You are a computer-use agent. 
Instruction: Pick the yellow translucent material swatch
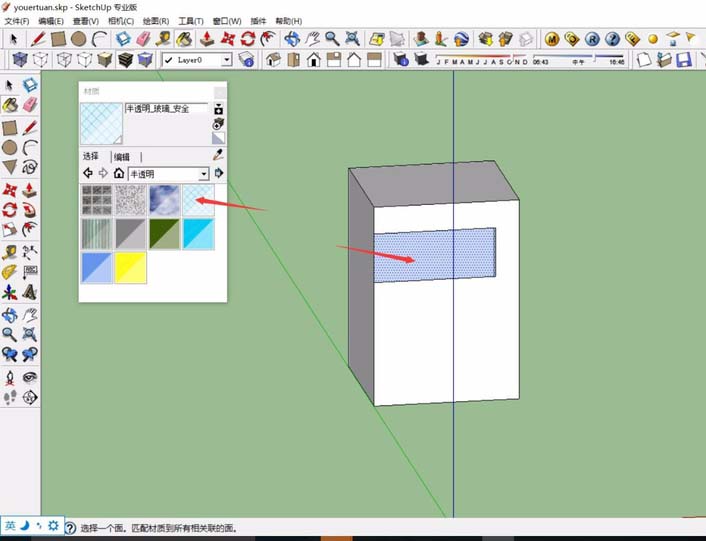point(131,267)
